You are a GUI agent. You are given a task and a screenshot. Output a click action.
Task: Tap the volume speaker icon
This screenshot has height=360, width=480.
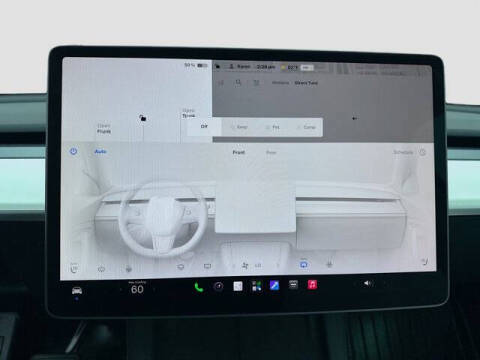[367, 283]
